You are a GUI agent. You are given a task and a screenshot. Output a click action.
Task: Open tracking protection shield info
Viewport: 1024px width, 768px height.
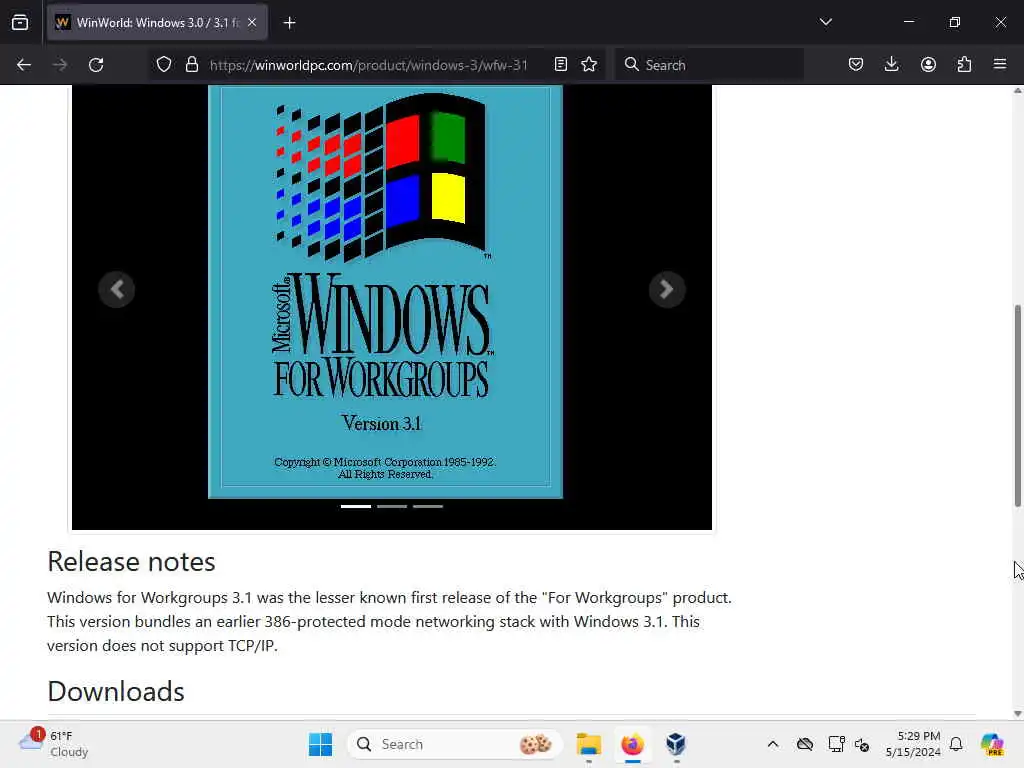[164, 65]
